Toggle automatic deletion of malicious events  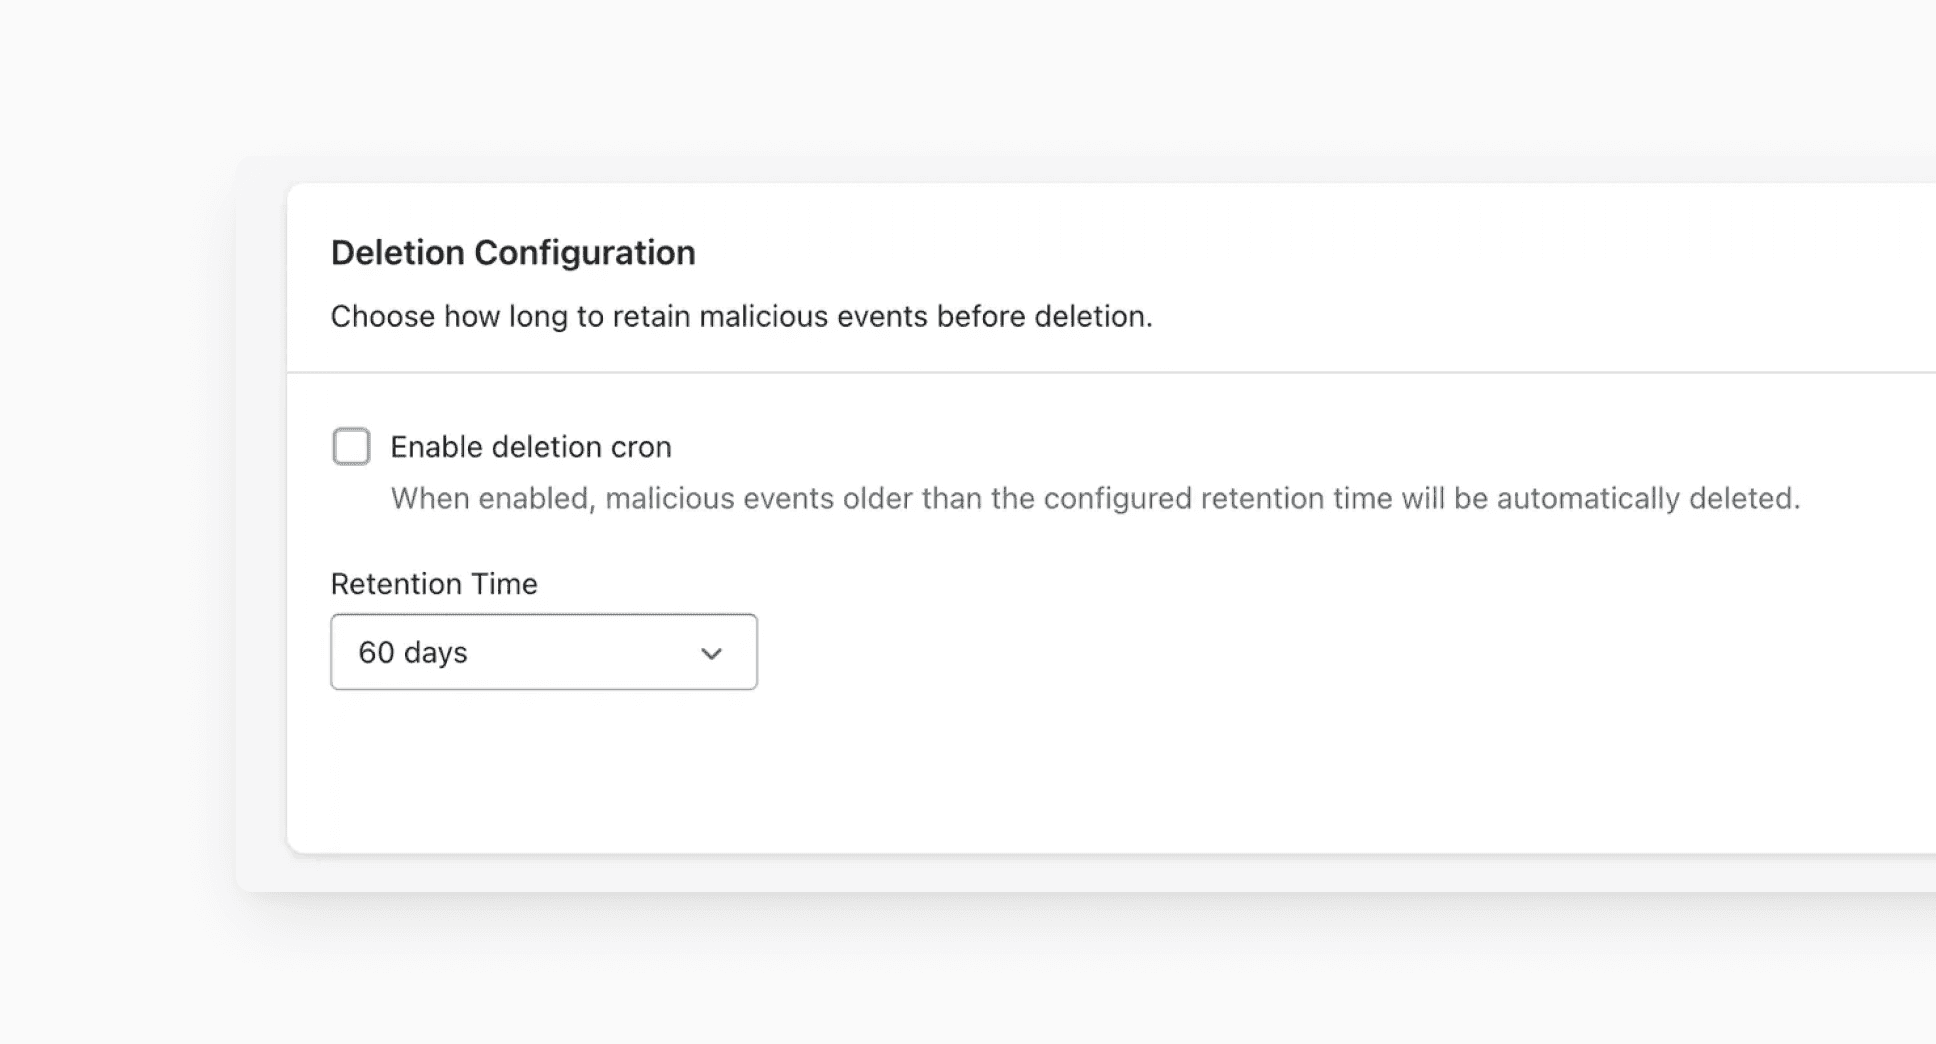point(351,446)
